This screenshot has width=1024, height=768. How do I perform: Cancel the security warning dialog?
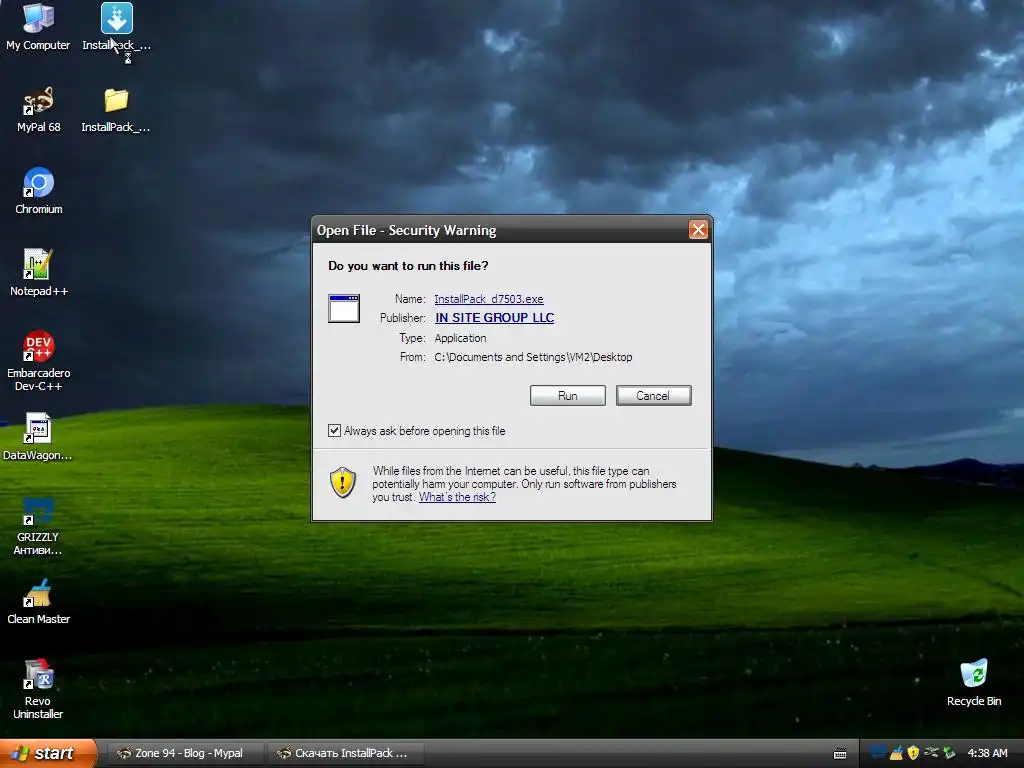tap(653, 396)
